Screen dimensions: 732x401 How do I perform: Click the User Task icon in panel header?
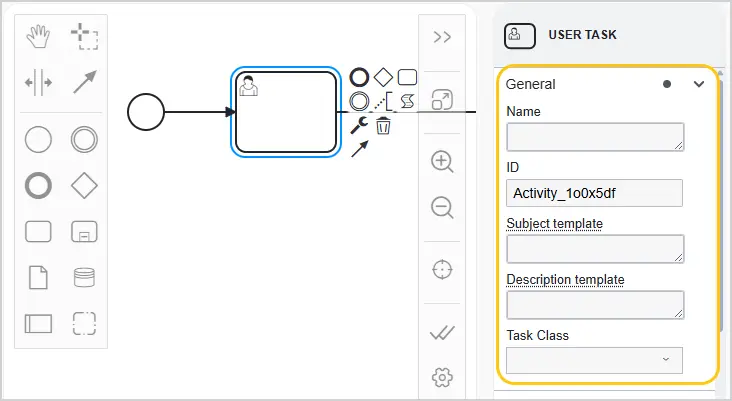tap(520, 35)
